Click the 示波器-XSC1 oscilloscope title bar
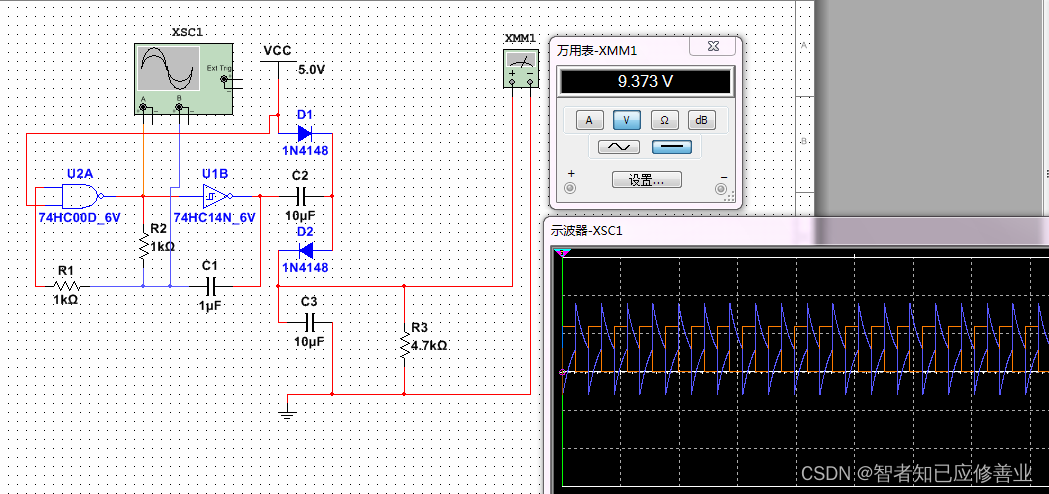 click(x=796, y=231)
